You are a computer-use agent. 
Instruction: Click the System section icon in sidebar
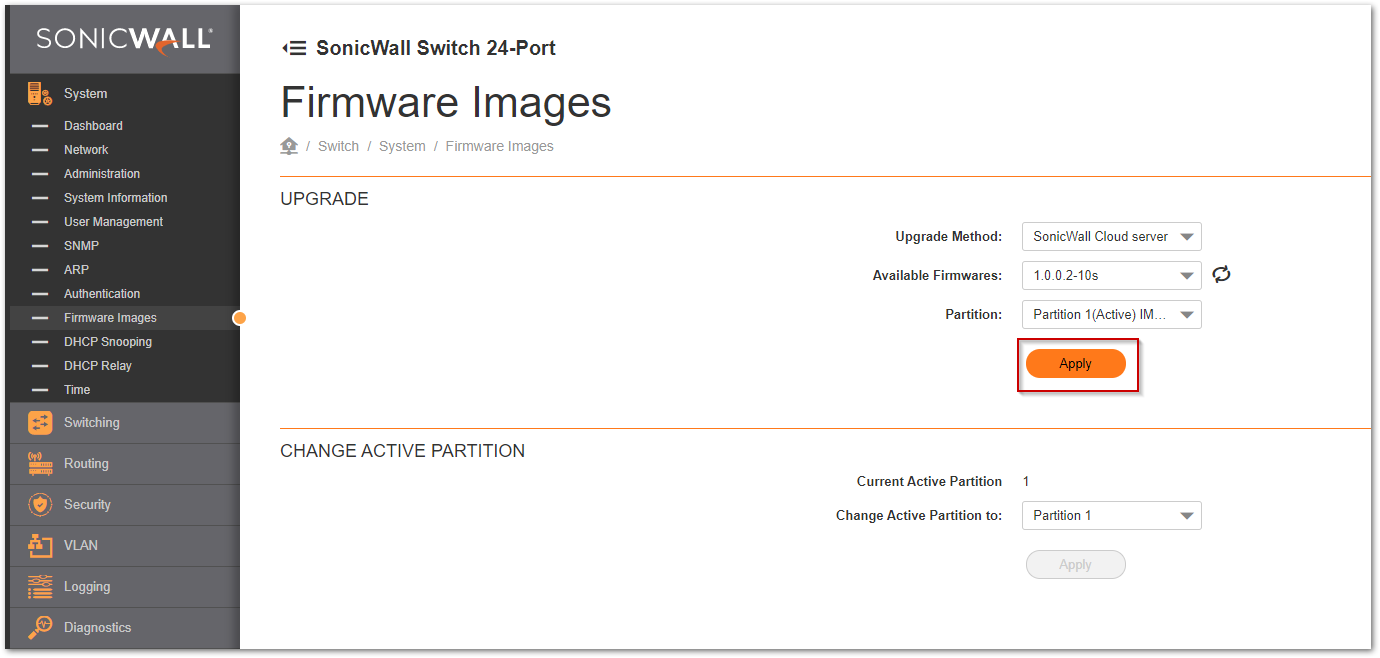[40, 94]
